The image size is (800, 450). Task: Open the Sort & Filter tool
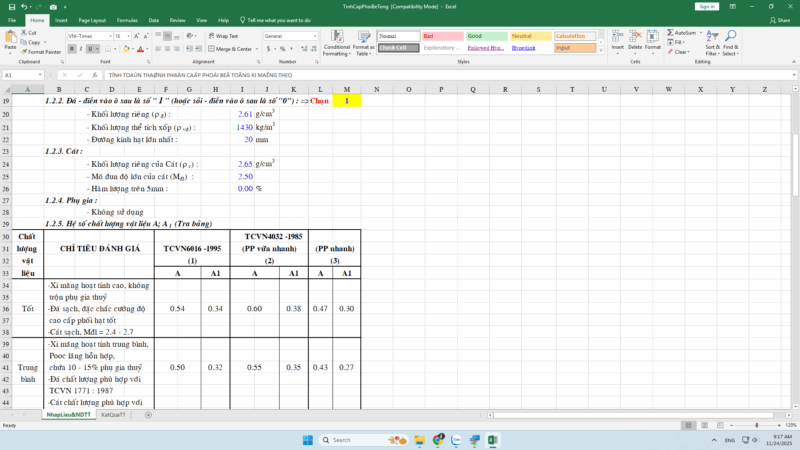(x=712, y=40)
